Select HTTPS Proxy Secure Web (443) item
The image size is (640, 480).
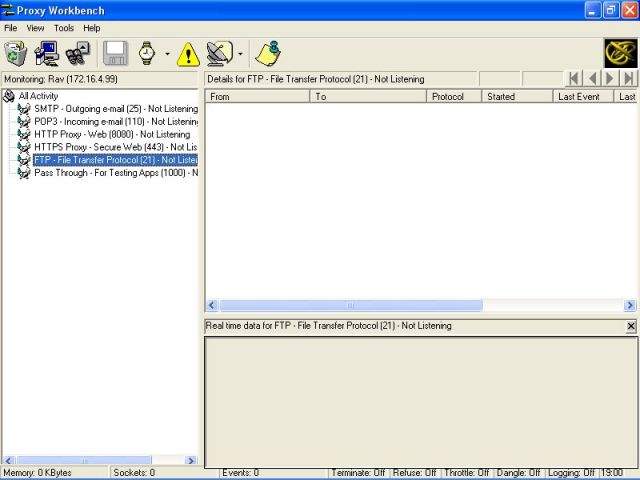pyautogui.click(x=116, y=147)
